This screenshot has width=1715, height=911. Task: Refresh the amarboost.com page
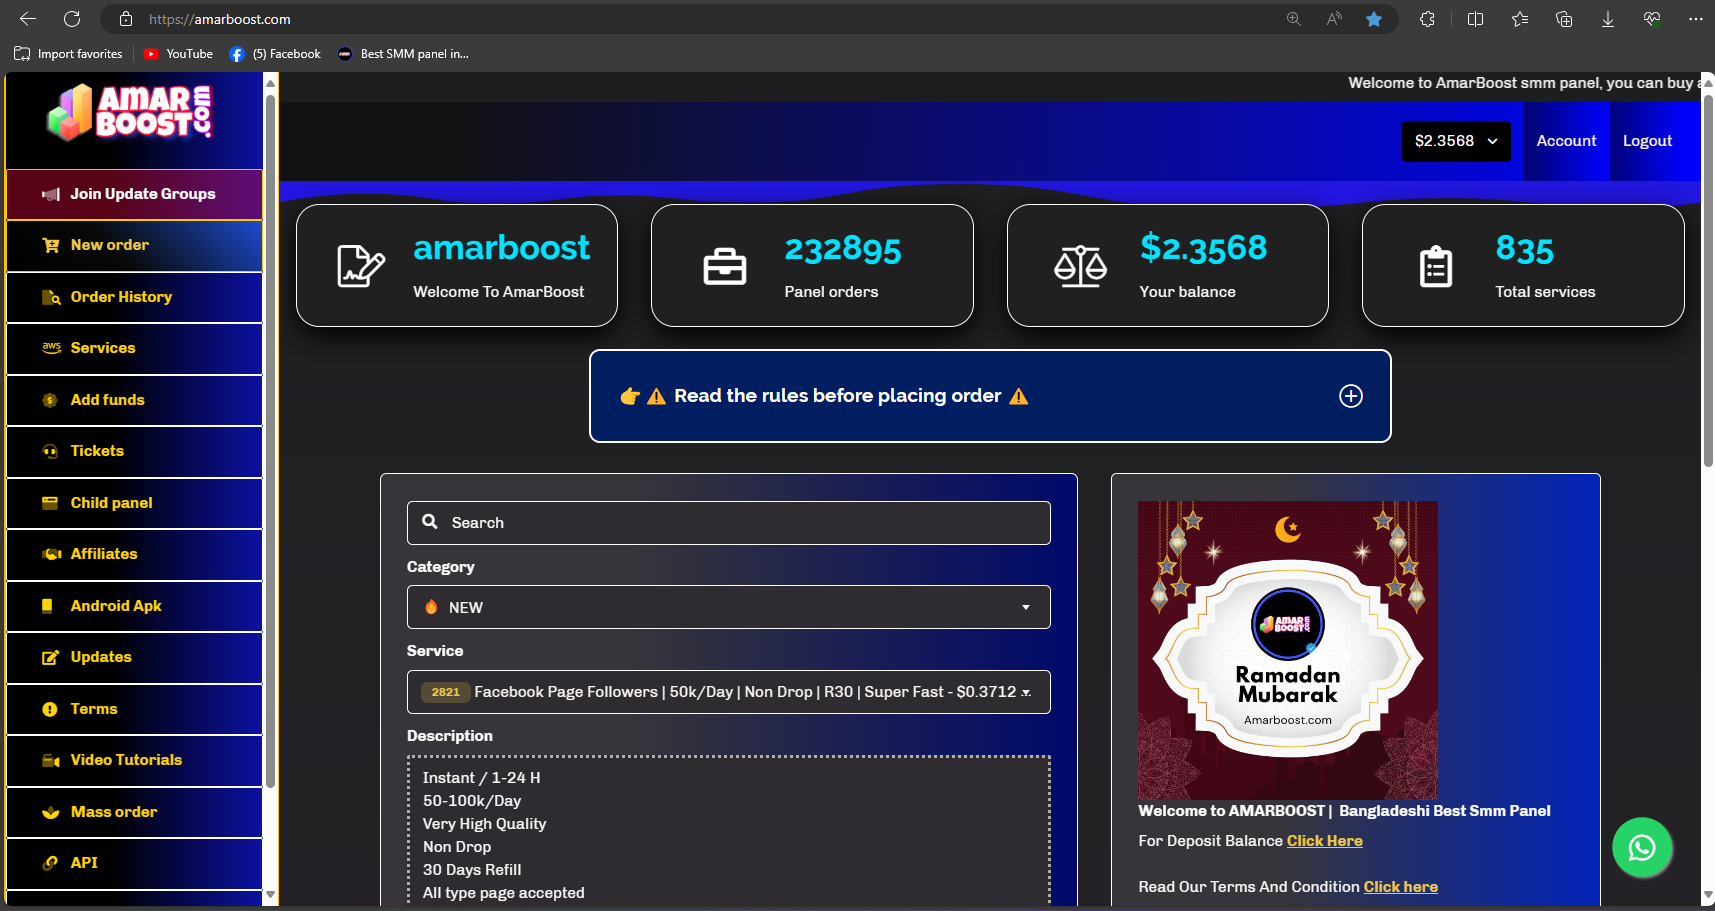72,19
